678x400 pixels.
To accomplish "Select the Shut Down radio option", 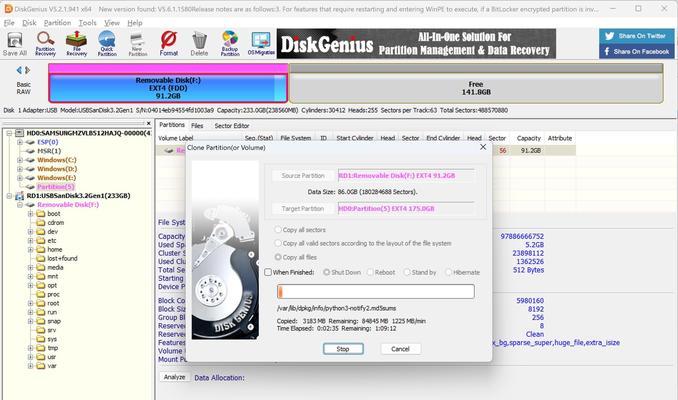I will 326,272.
